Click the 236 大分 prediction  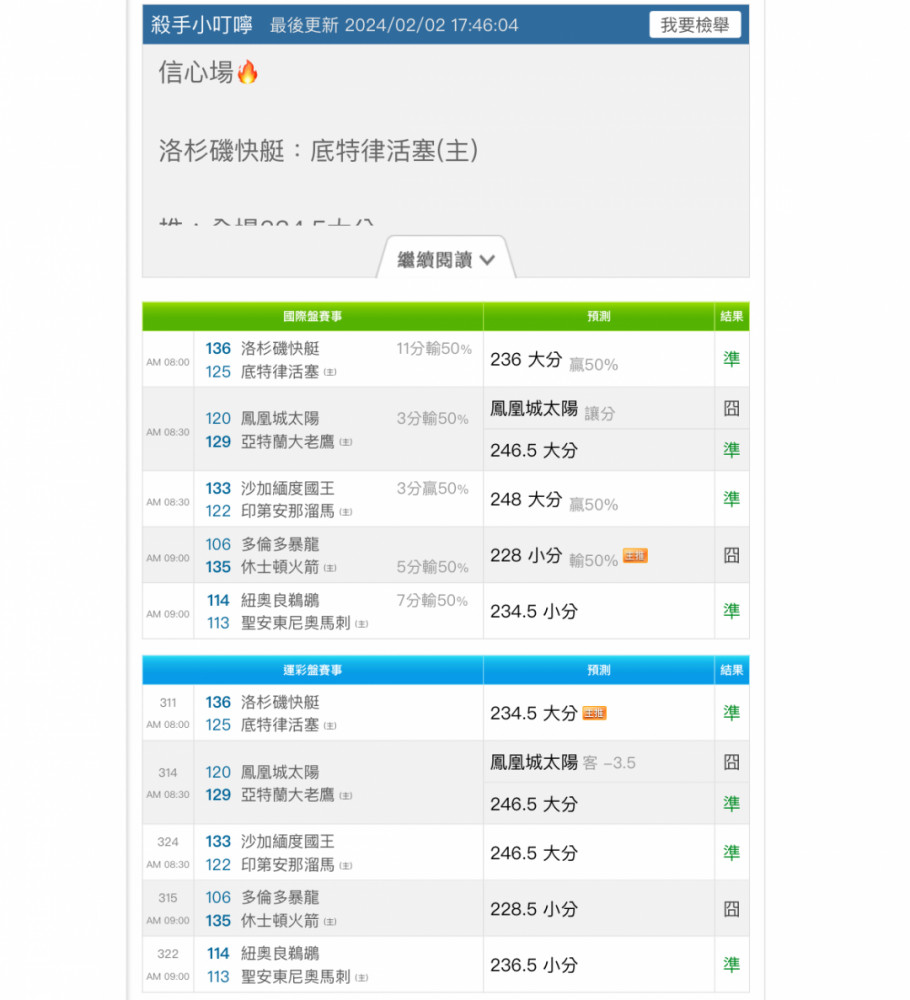click(526, 360)
